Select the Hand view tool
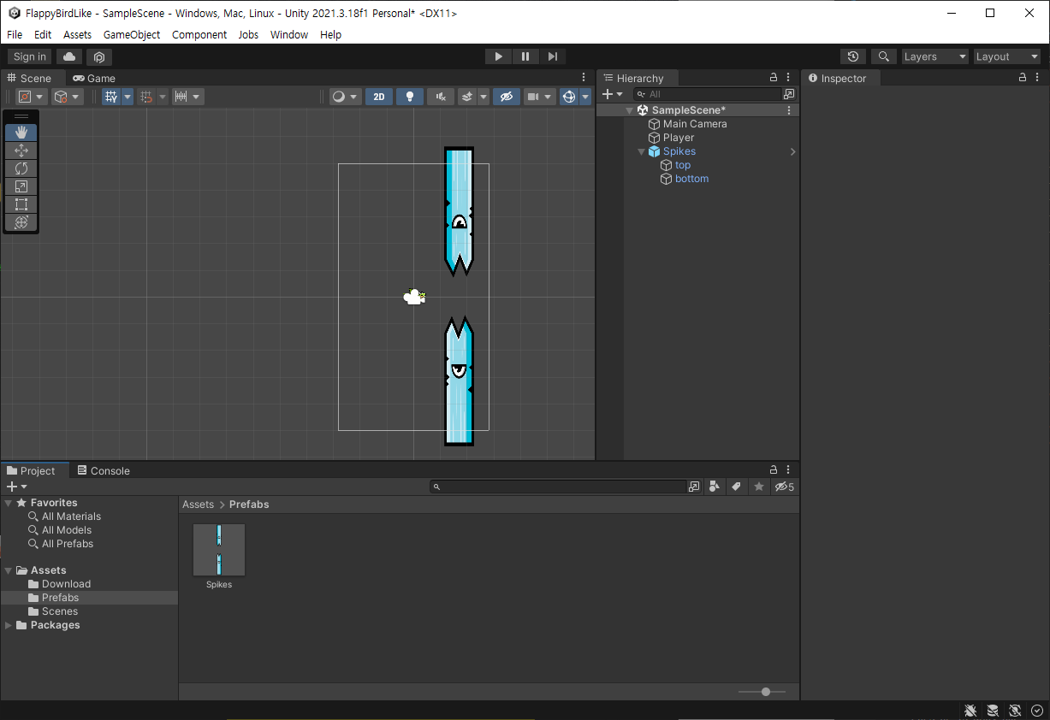This screenshot has height=720, width=1050. [21, 133]
